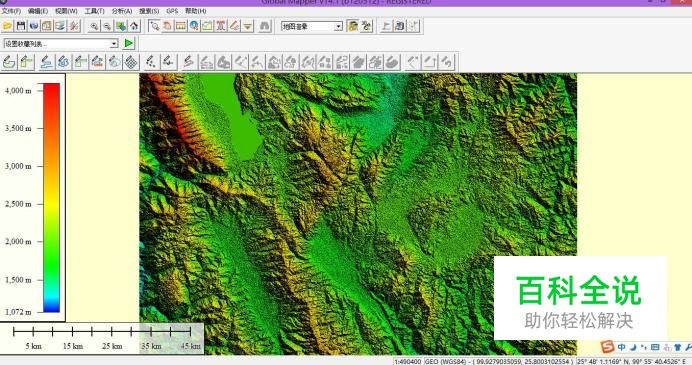This screenshot has height=365, width=692.
Task: Click the green Run play button
Action: [x=128, y=43]
